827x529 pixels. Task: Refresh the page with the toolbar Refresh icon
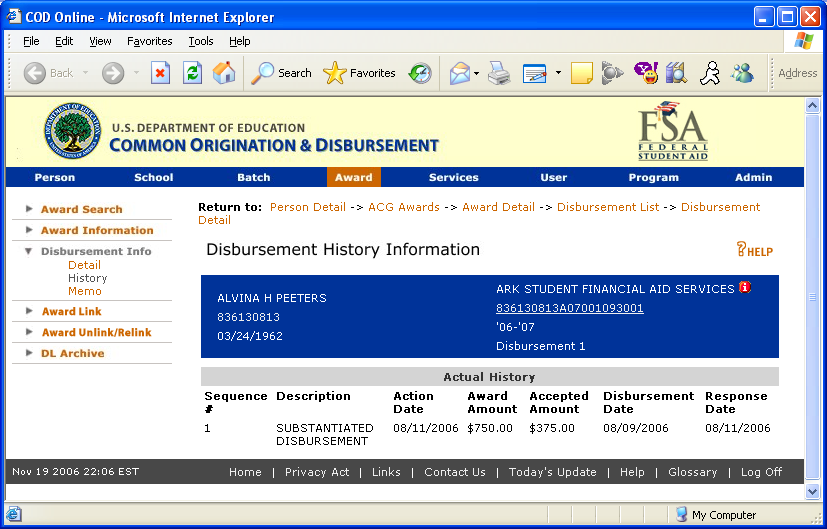192,73
